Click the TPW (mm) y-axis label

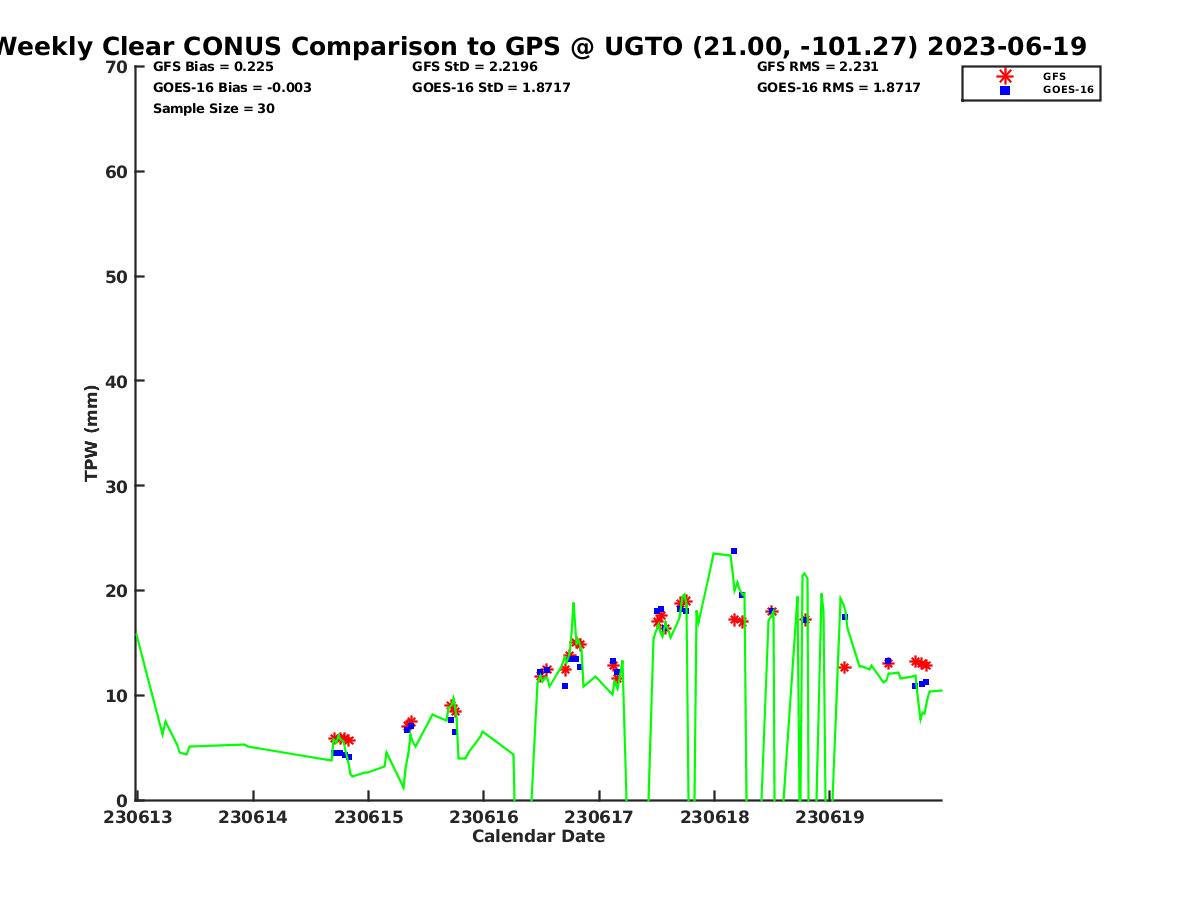(x=91, y=433)
